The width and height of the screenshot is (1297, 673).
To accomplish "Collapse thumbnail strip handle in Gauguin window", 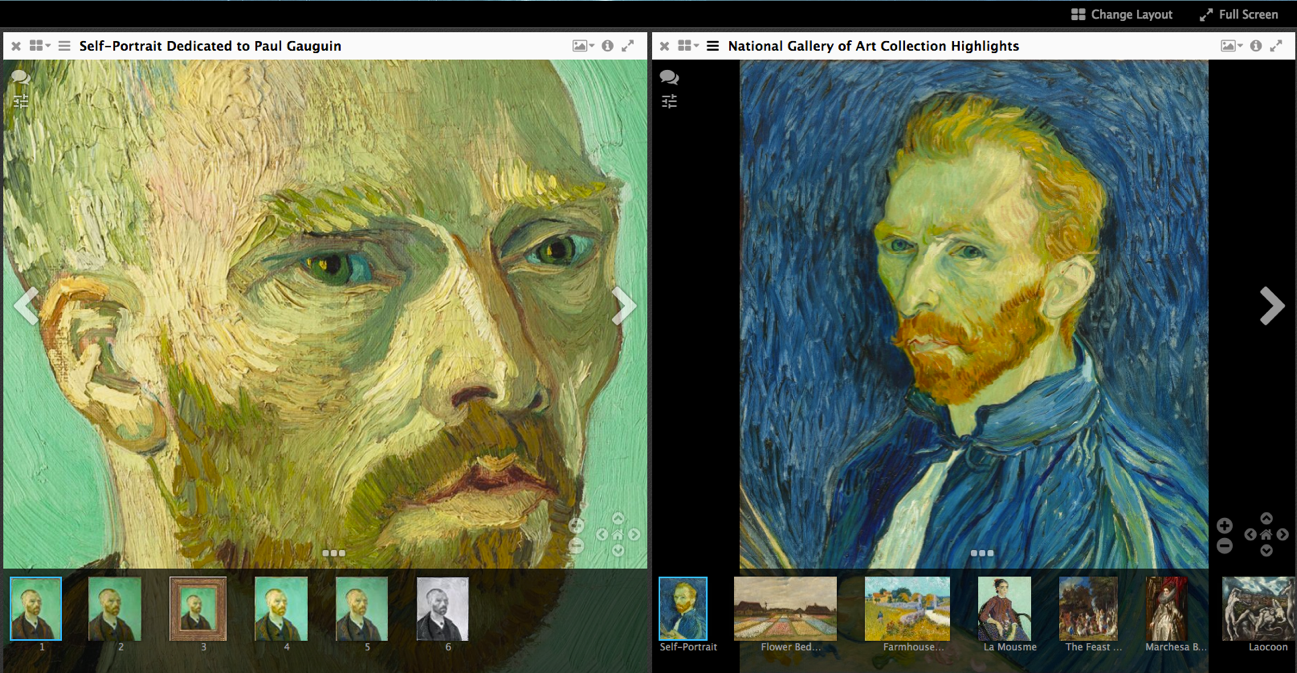I will (x=334, y=553).
